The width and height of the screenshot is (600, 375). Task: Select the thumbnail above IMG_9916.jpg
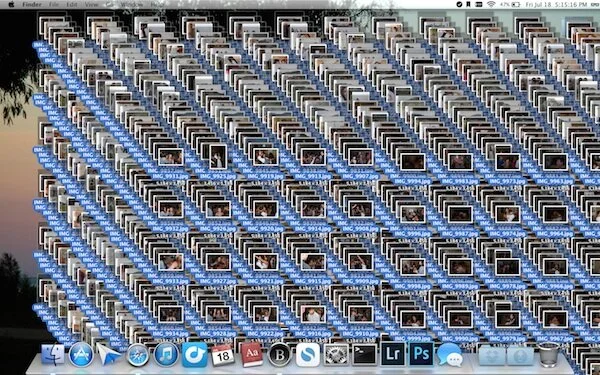click(313, 314)
